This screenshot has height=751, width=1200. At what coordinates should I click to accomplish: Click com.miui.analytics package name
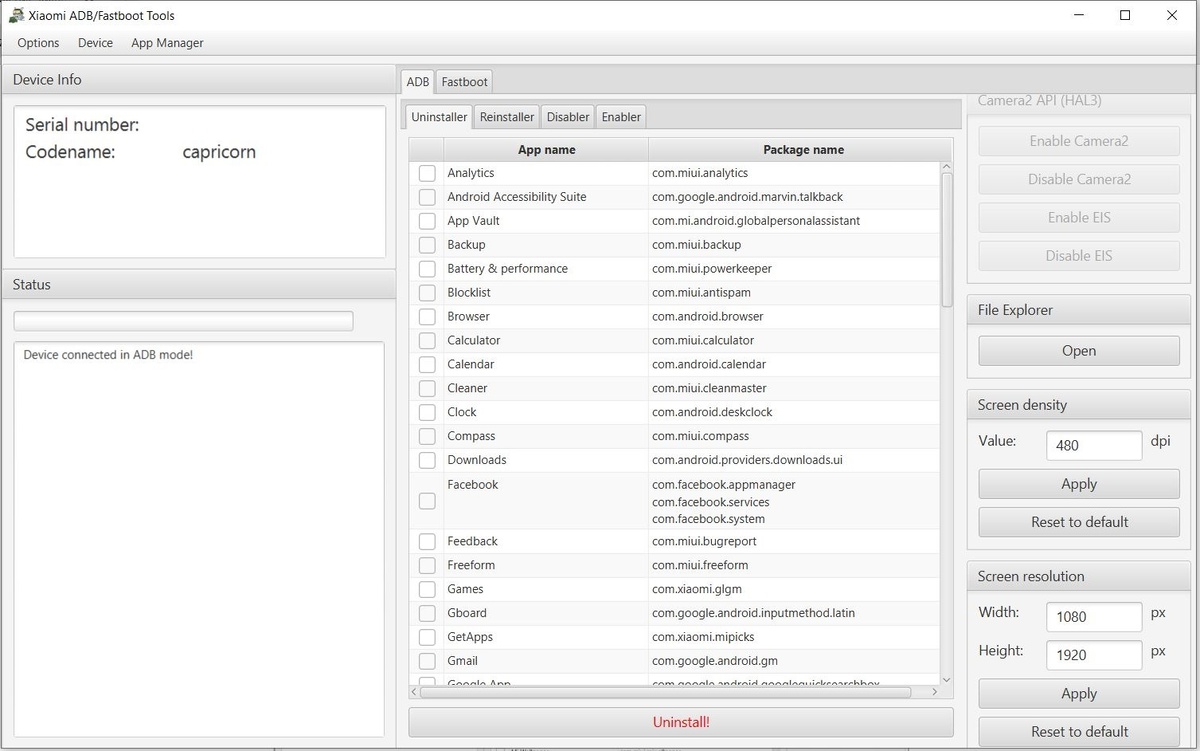(700, 173)
